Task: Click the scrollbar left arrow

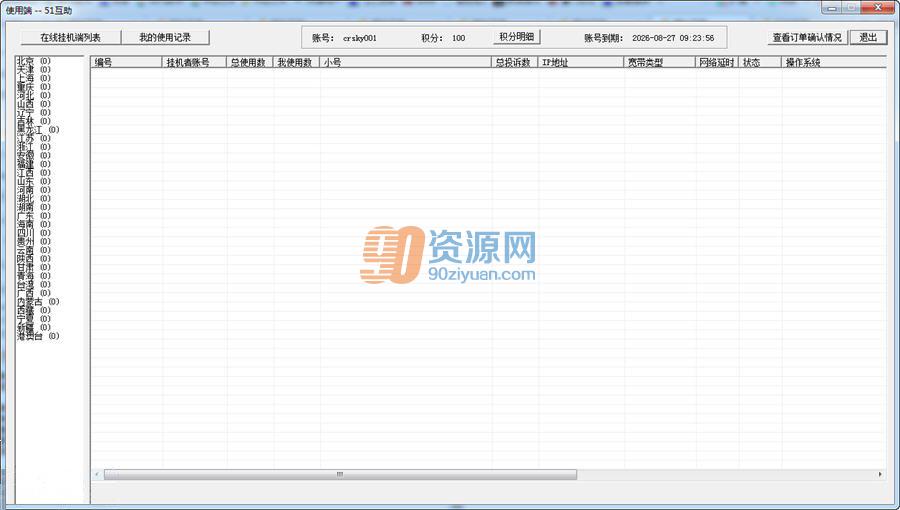Action: (x=96, y=474)
